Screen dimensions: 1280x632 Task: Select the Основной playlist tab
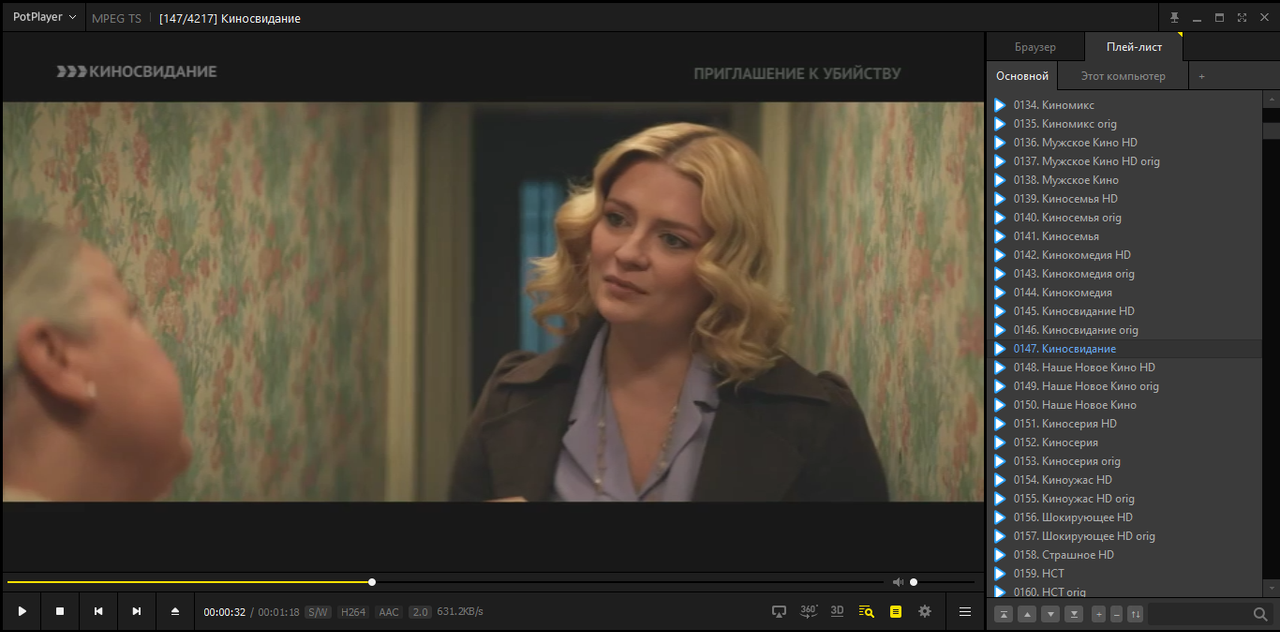(x=1022, y=76)
